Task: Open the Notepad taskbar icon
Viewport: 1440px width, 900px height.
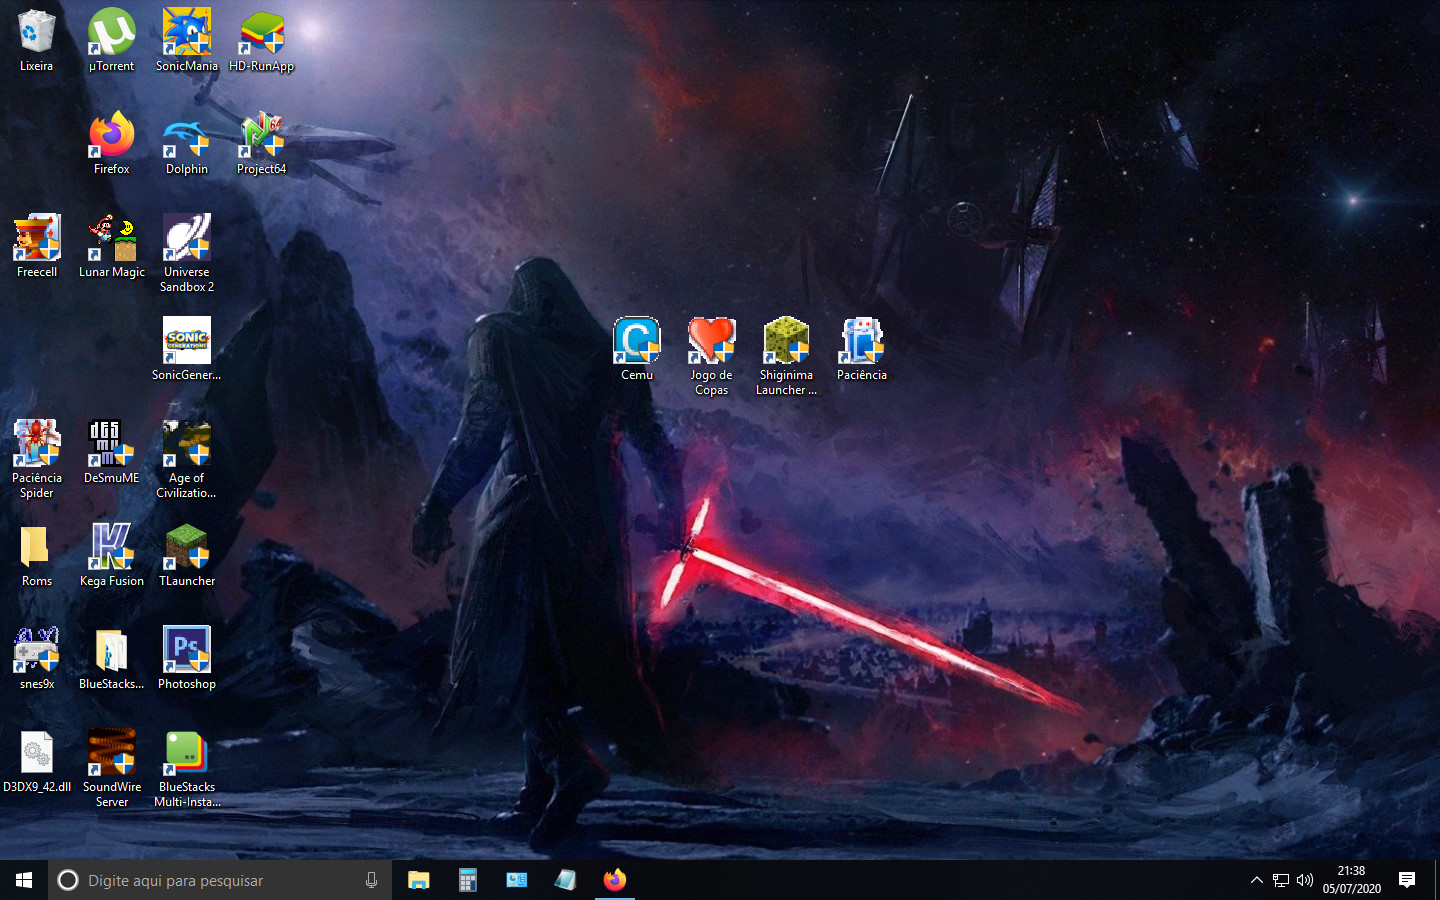Action: click(565, 880)
